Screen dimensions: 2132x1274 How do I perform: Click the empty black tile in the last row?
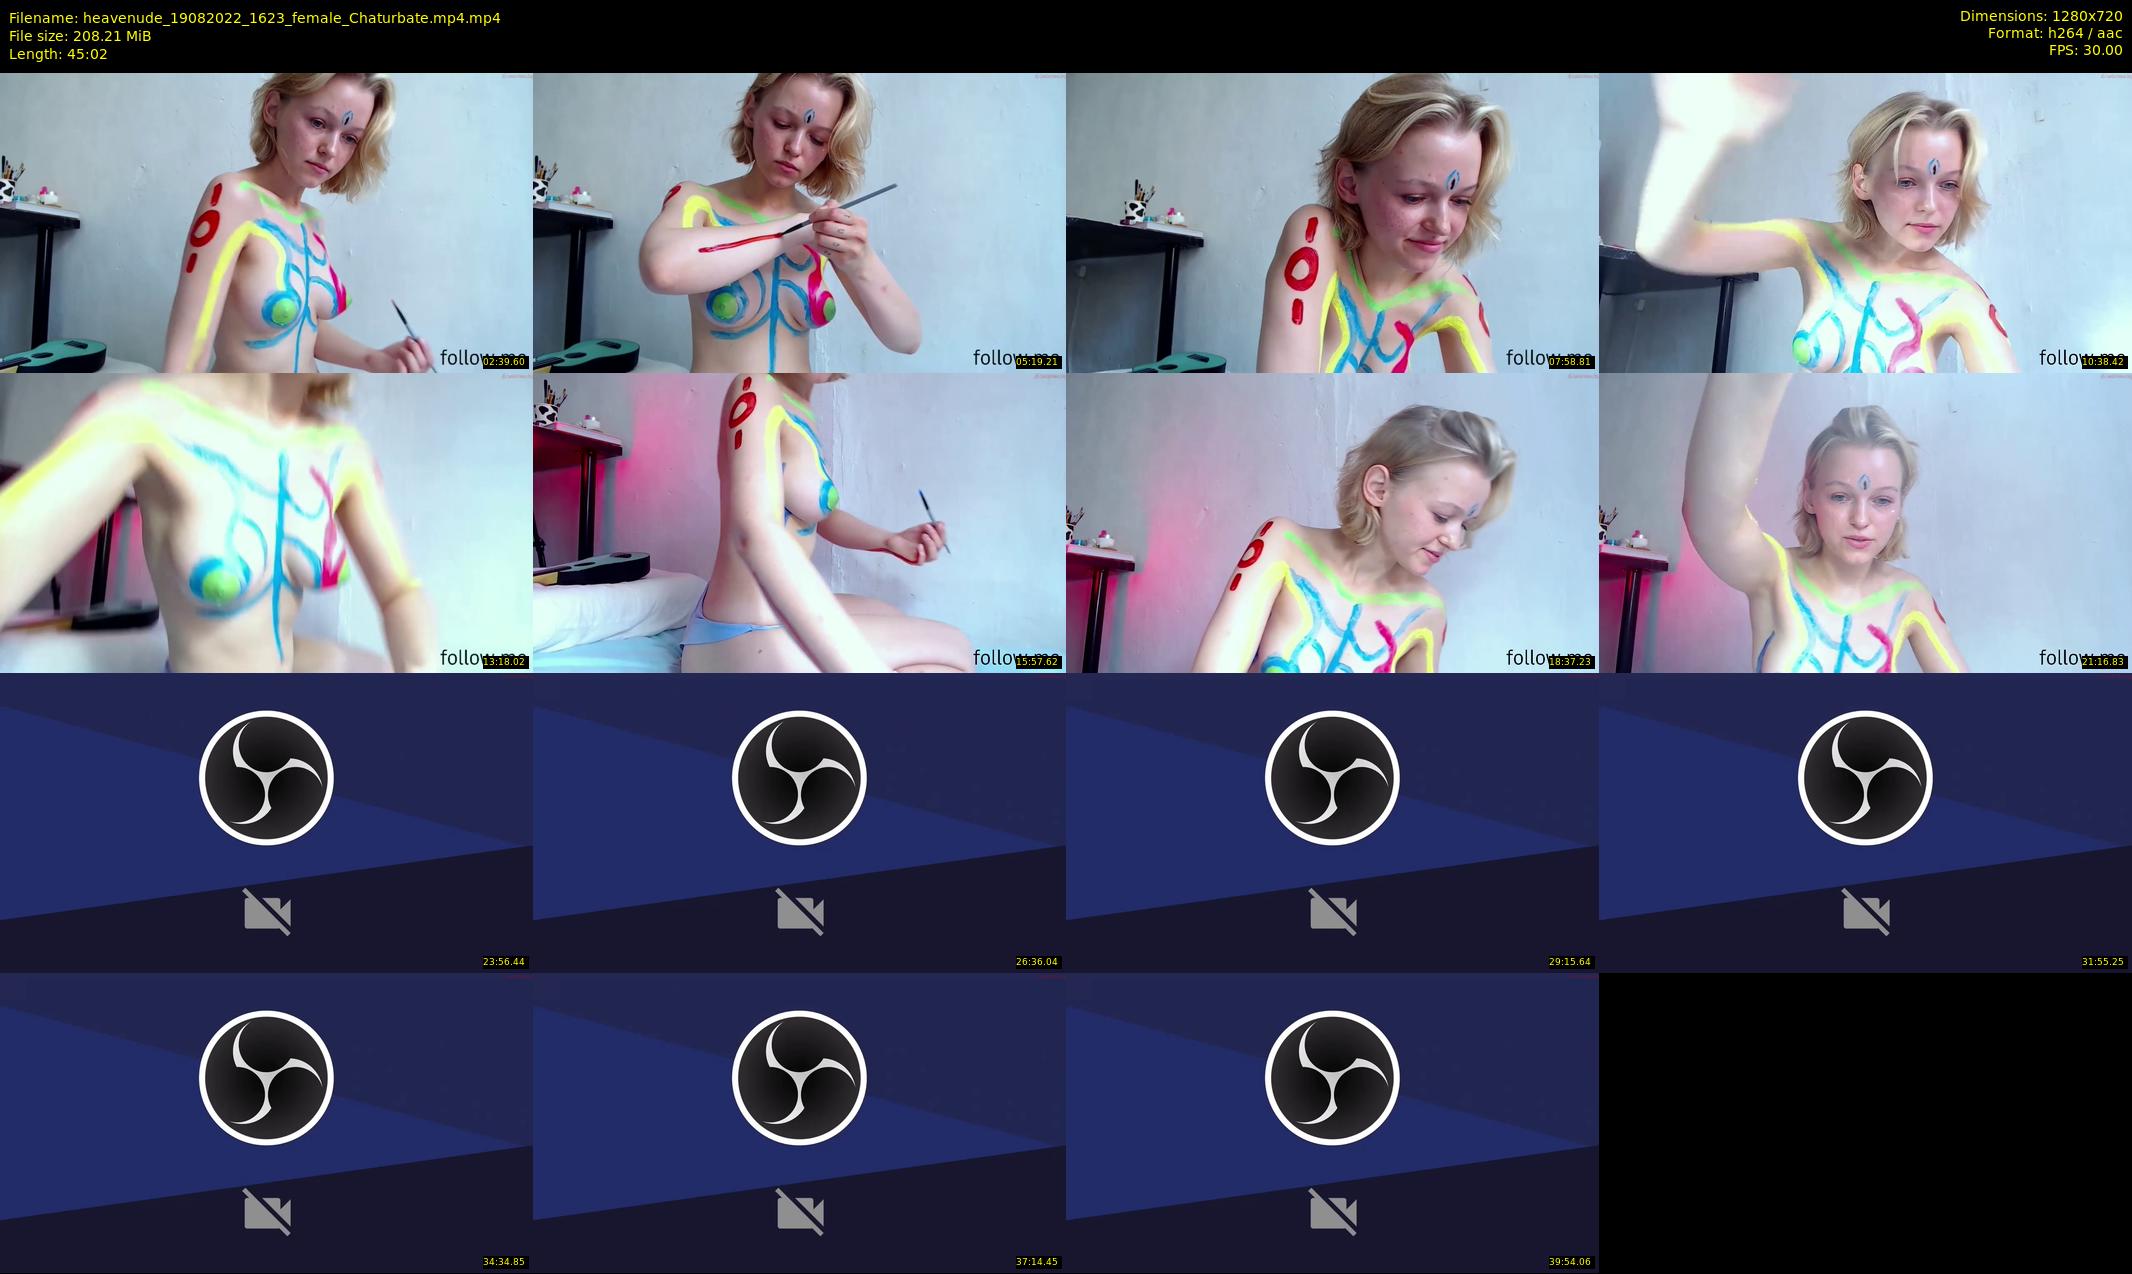click(1865, 1122)
